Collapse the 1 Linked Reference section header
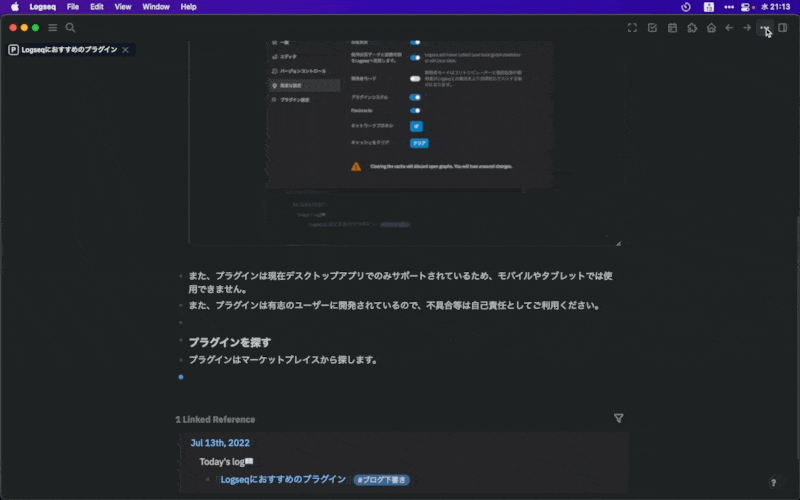The height and width of the screenshot is (500, 800). [x=215, y=419]
